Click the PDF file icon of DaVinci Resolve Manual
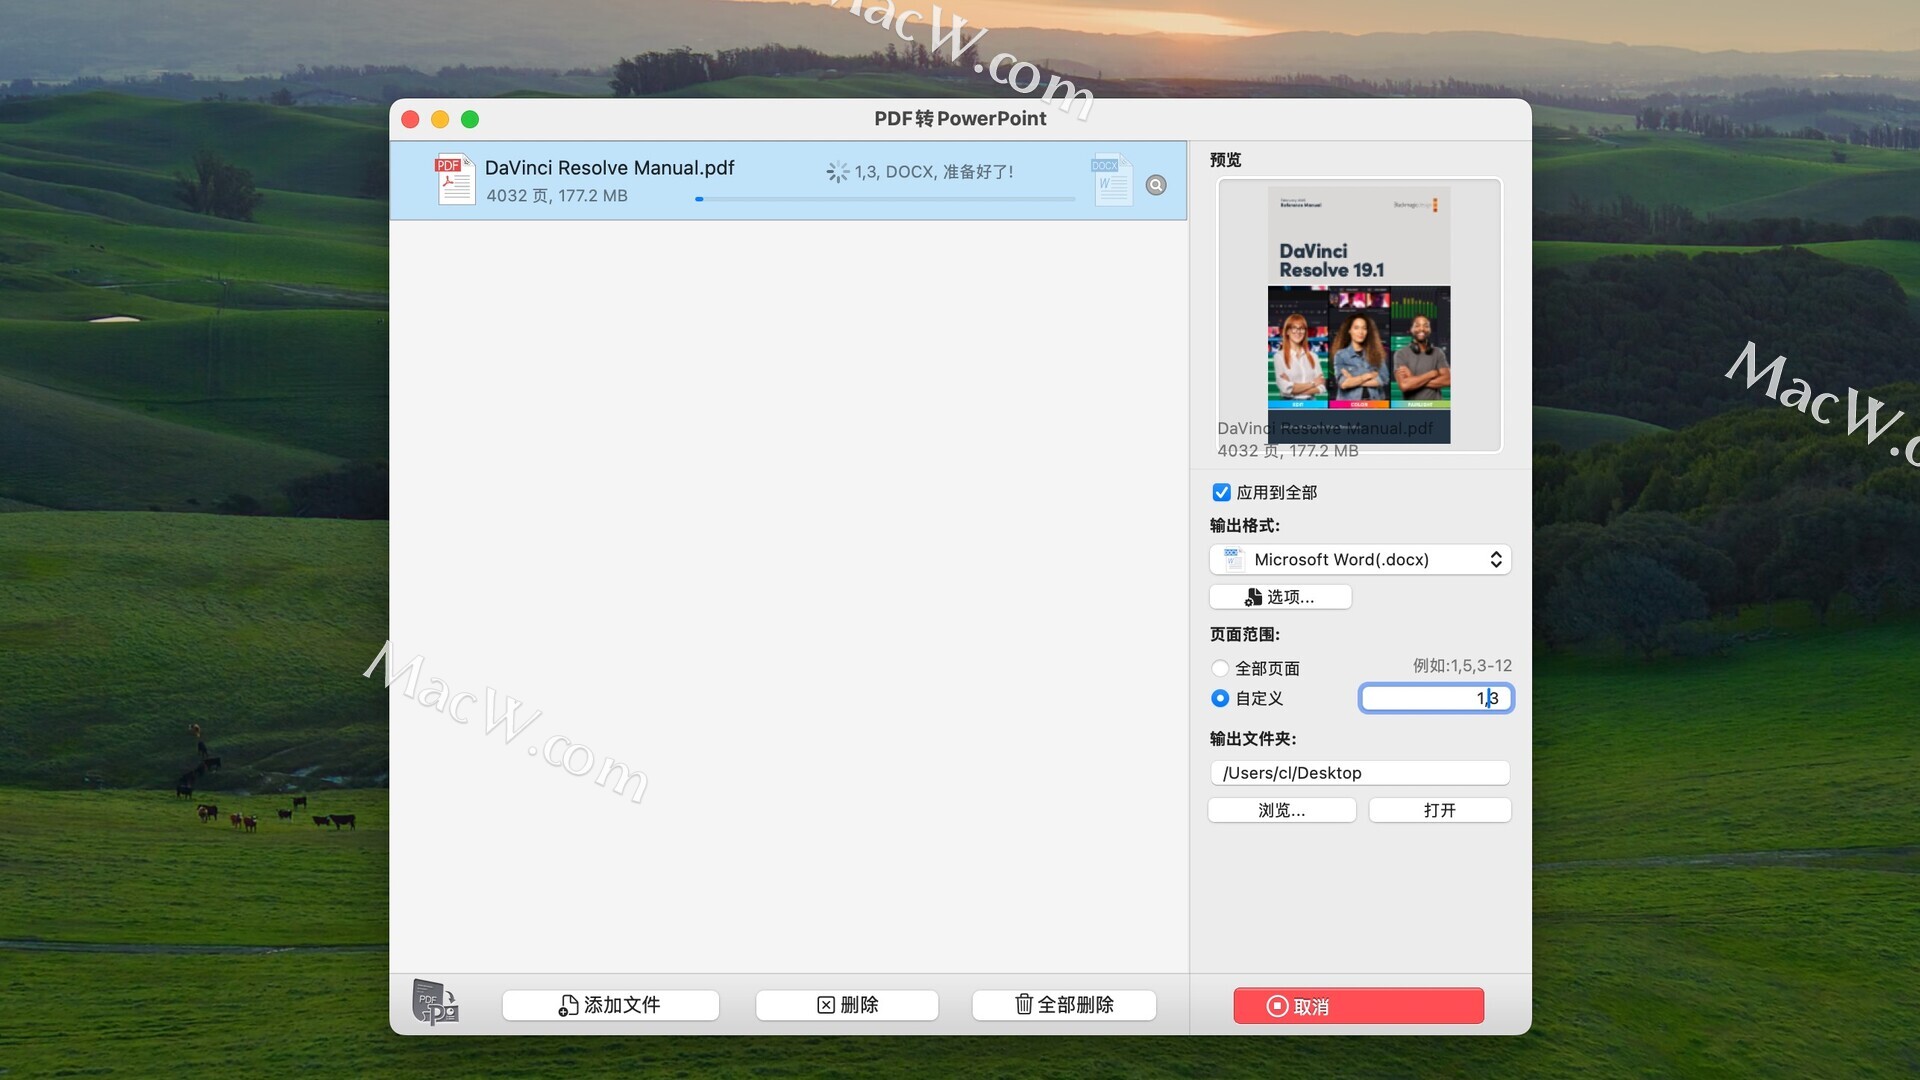Image resolution: width=1920 pixels, height=1080 pixels. coord(455,180)
